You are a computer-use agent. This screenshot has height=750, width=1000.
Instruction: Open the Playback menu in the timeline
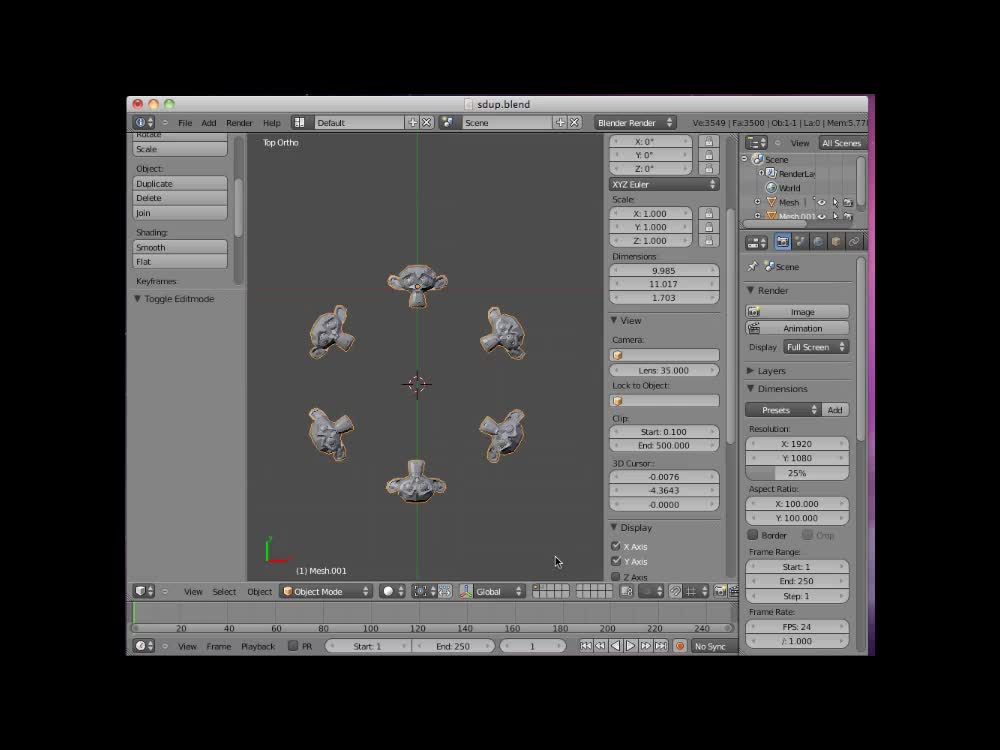tap(258, 646)
